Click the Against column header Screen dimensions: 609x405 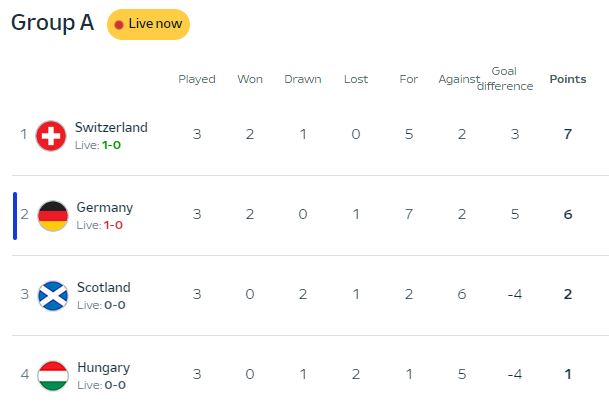click(x=460, y=79)
